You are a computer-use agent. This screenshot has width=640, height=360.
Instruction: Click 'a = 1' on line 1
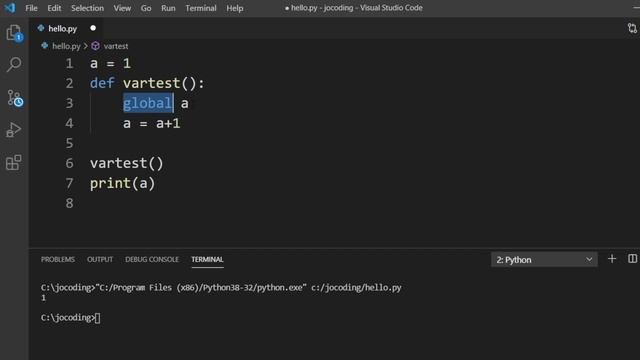click(110, 63)
